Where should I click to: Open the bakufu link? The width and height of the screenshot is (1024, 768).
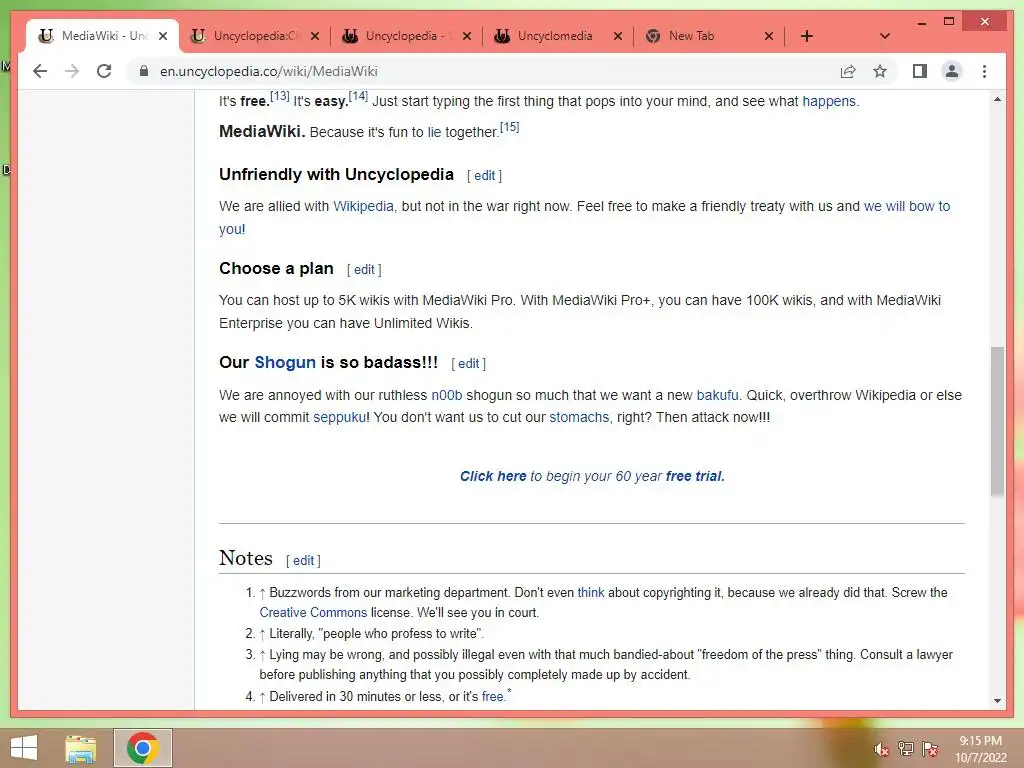[717, 395]
